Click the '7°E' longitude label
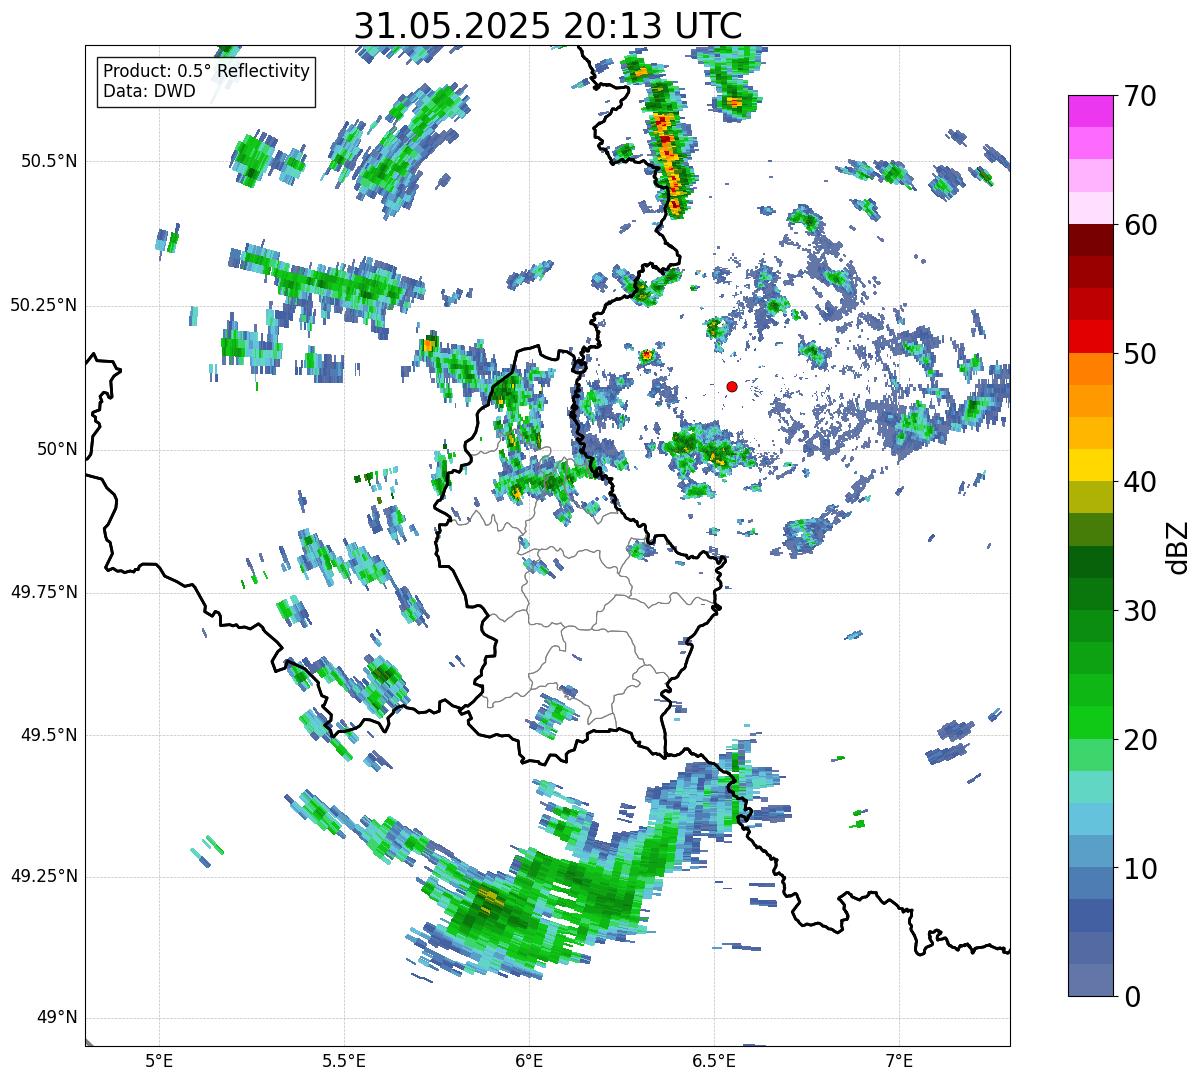 point(899,1060)
